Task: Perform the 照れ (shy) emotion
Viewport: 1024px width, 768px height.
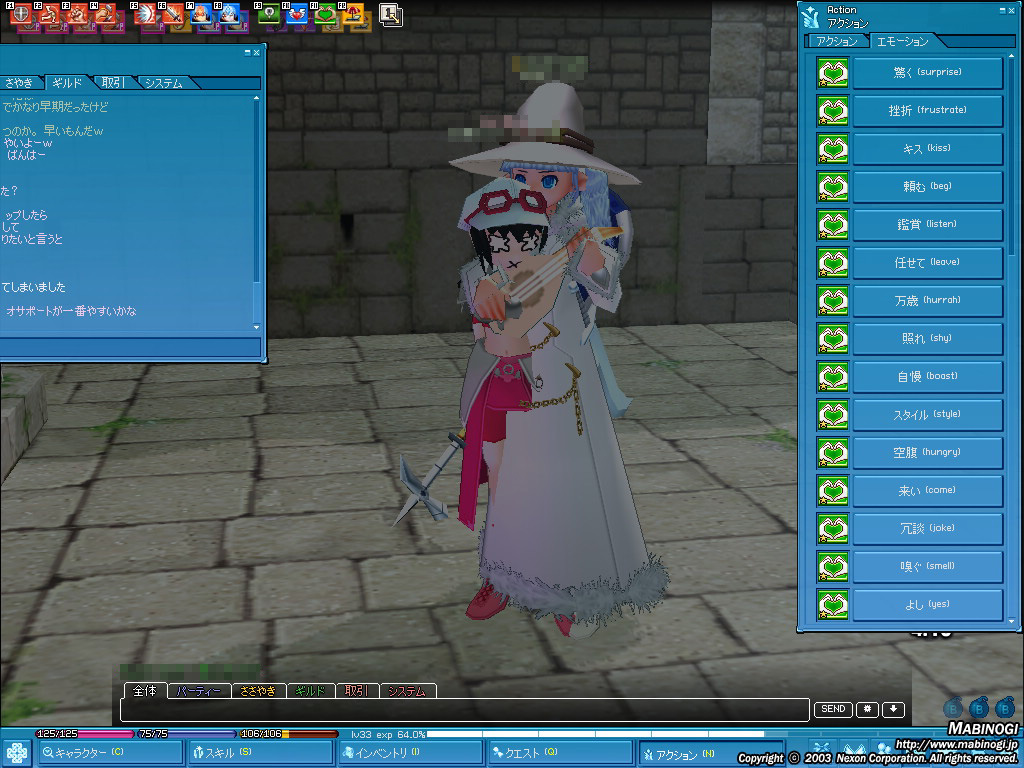Action: (x=928, y=338)
